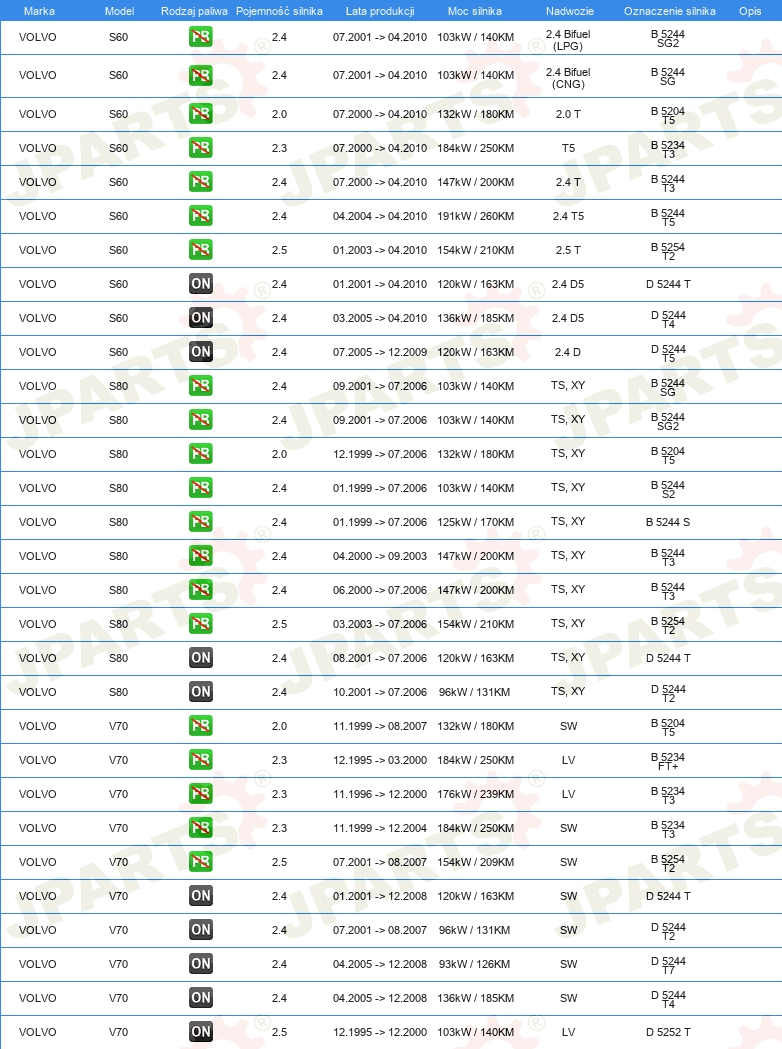
Task: Select the 125kW / 170KM power cell
Action: (x=476, y=522)
